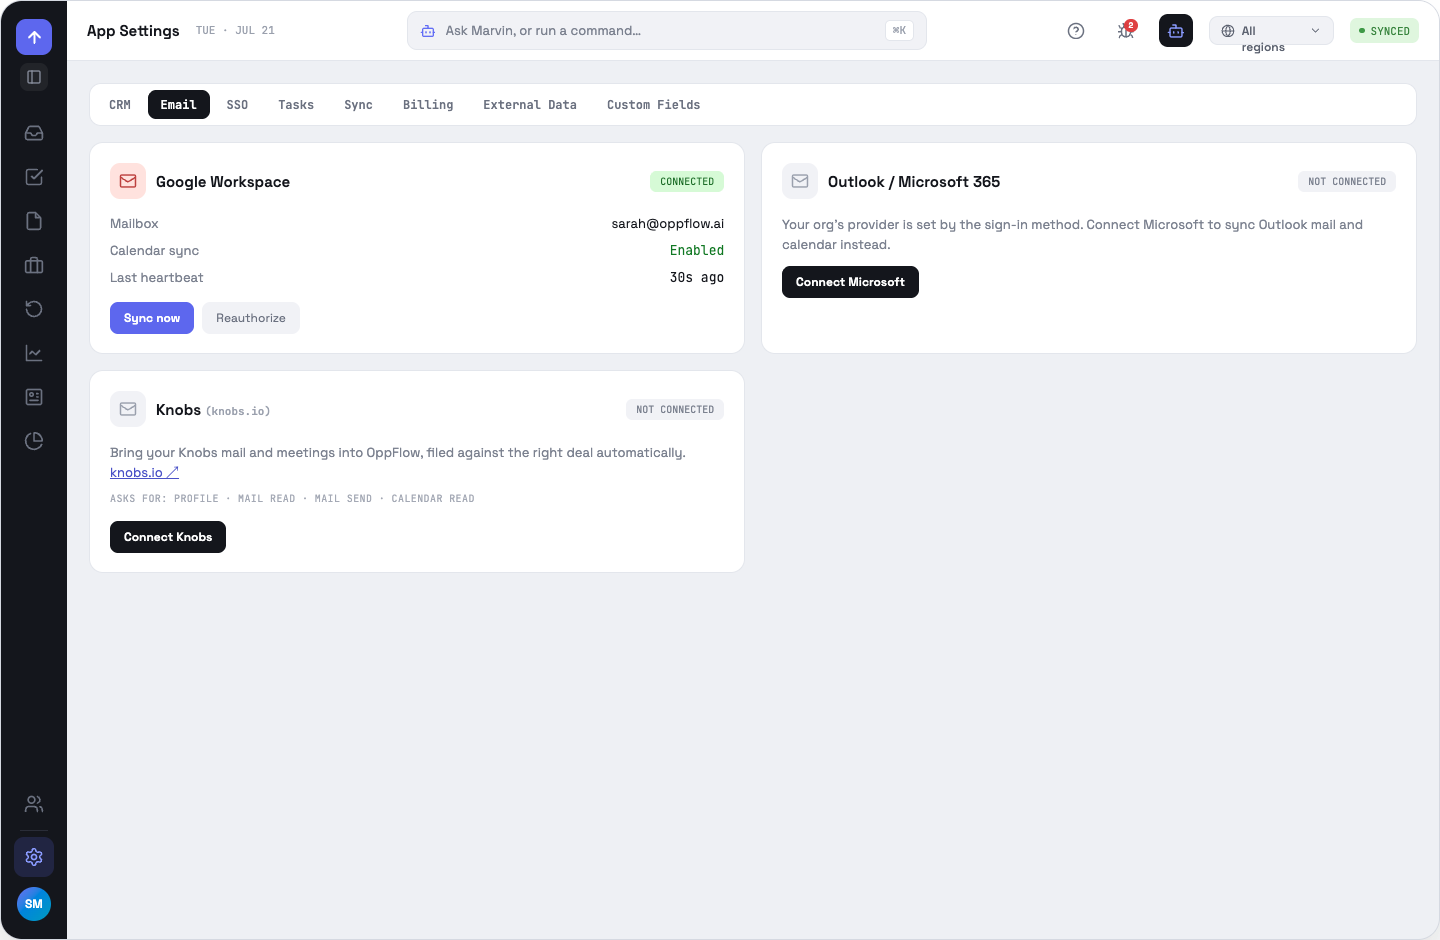Open the help question mark icon
1440x940 pixels.
point(1076,31)
